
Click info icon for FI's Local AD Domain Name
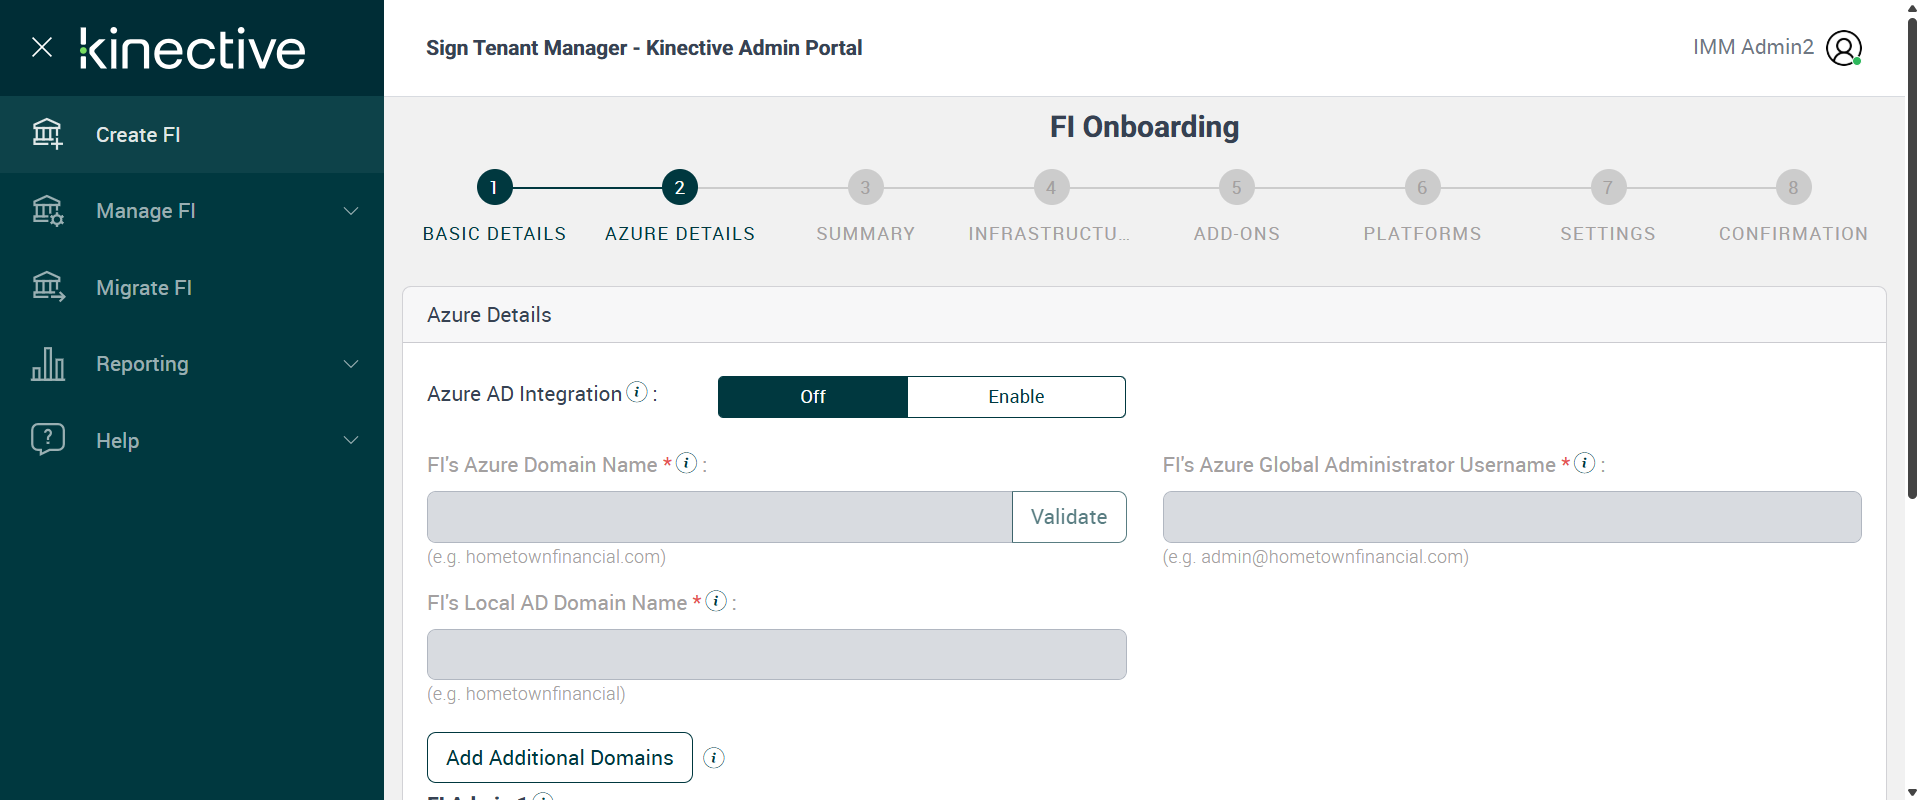716,601
